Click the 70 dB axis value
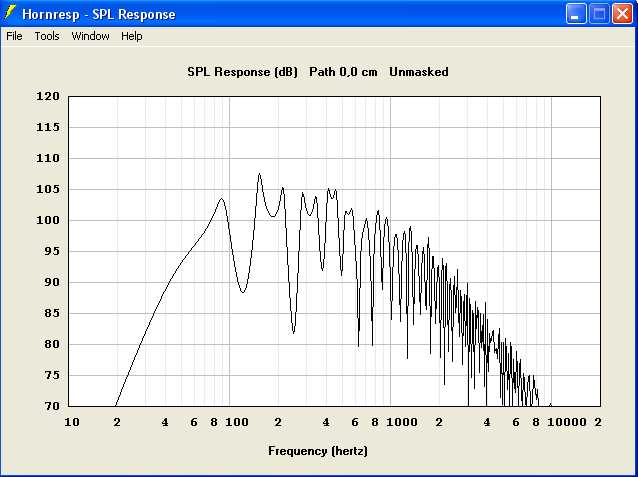Image resolution: width=638 pixels, height=477 pixels. click(52, 406)
